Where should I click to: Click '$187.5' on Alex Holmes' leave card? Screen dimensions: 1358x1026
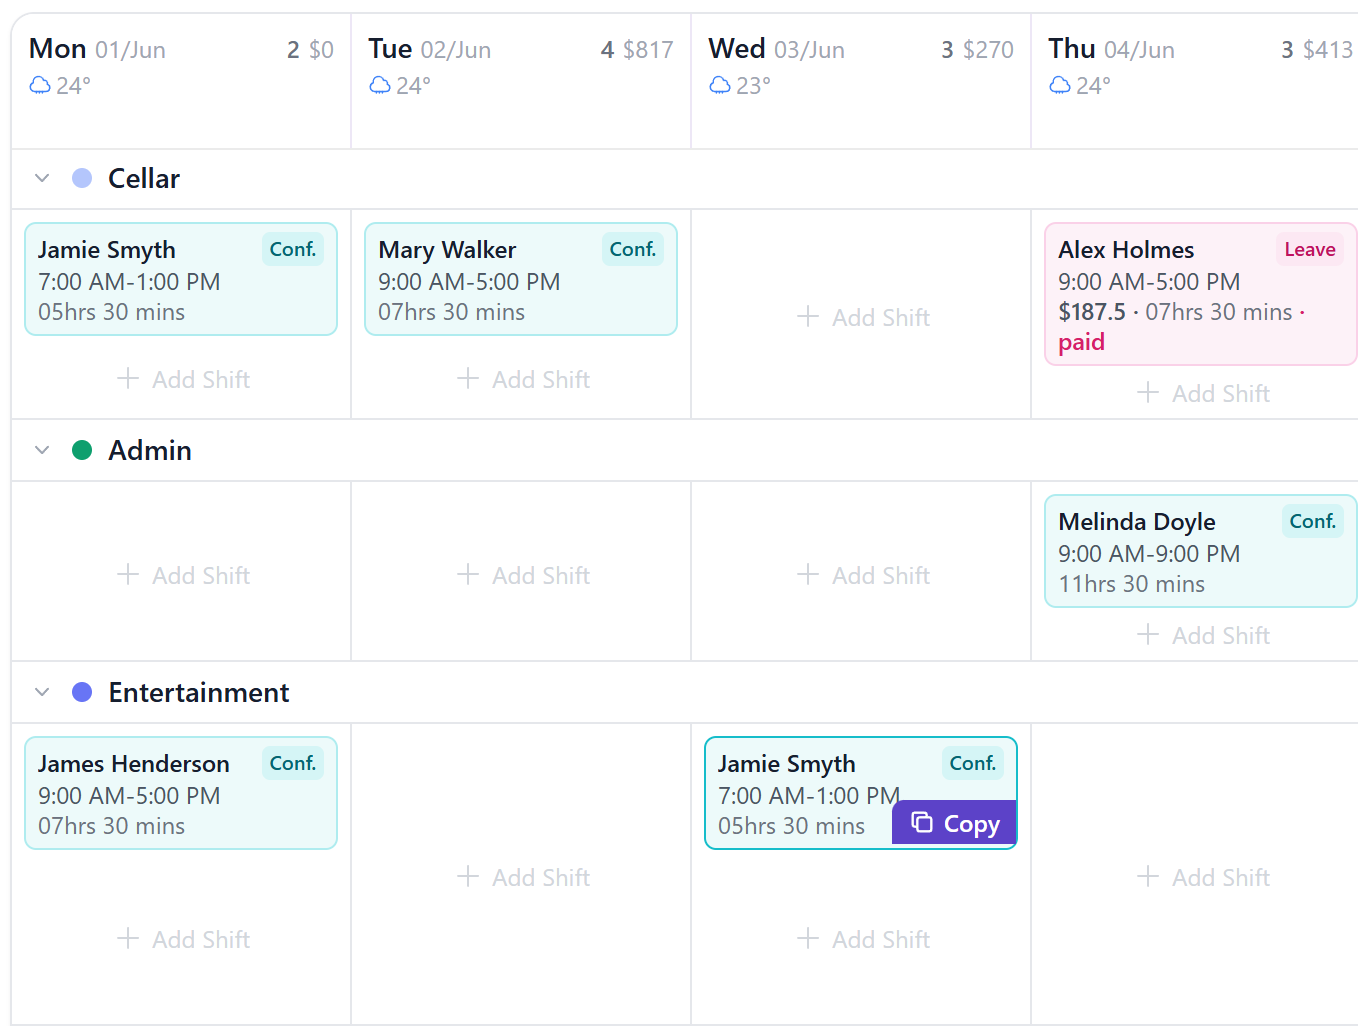click(1092, 312)
